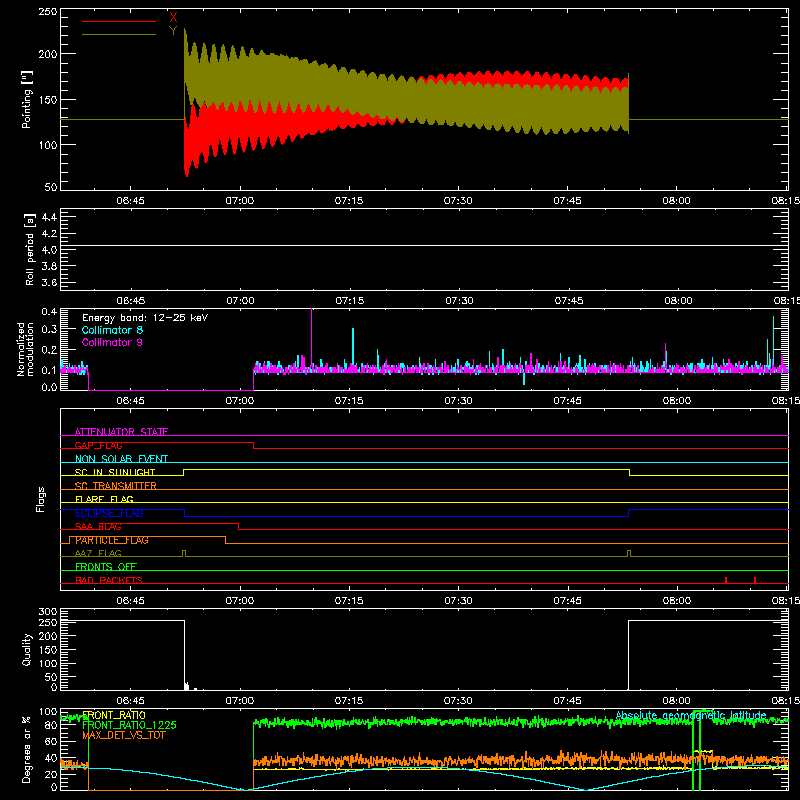The height and width of the screenshot is (800, 800).
Task: Click 07:30 time label under Roll period plot
Action: [459, 301]
